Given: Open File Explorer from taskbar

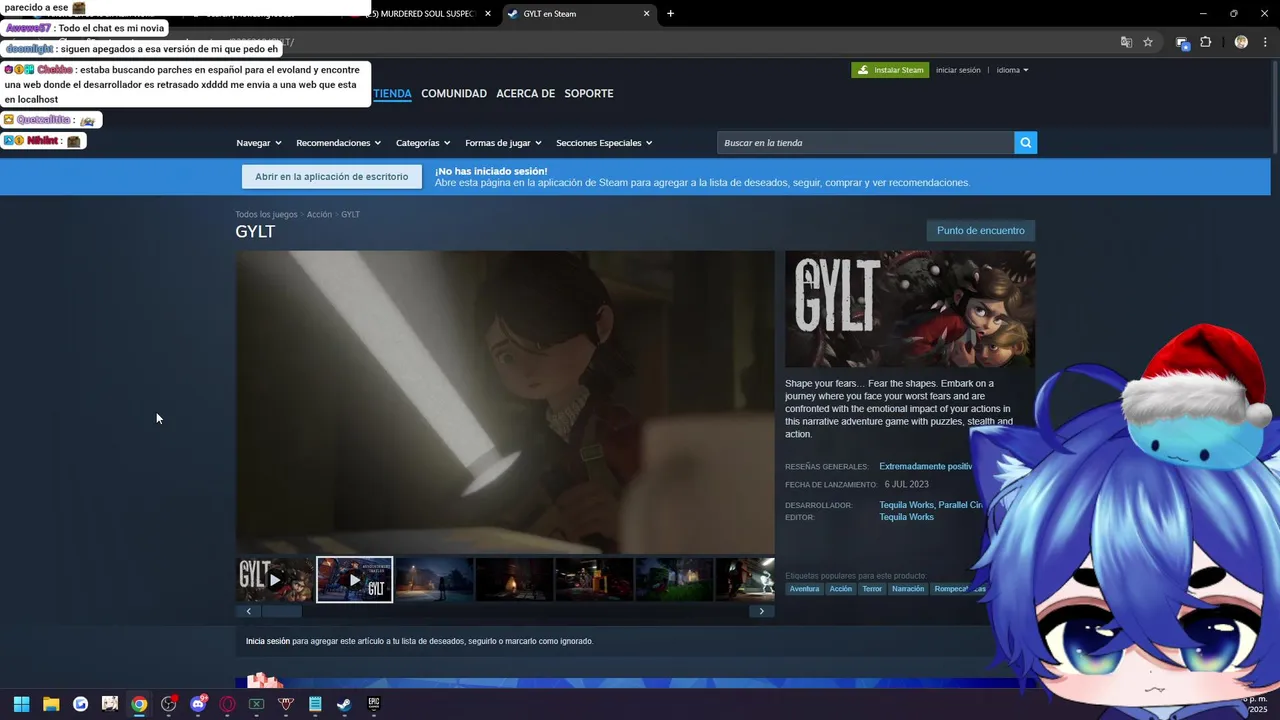Looking at the screenshot, I should [x=51, y=704].
